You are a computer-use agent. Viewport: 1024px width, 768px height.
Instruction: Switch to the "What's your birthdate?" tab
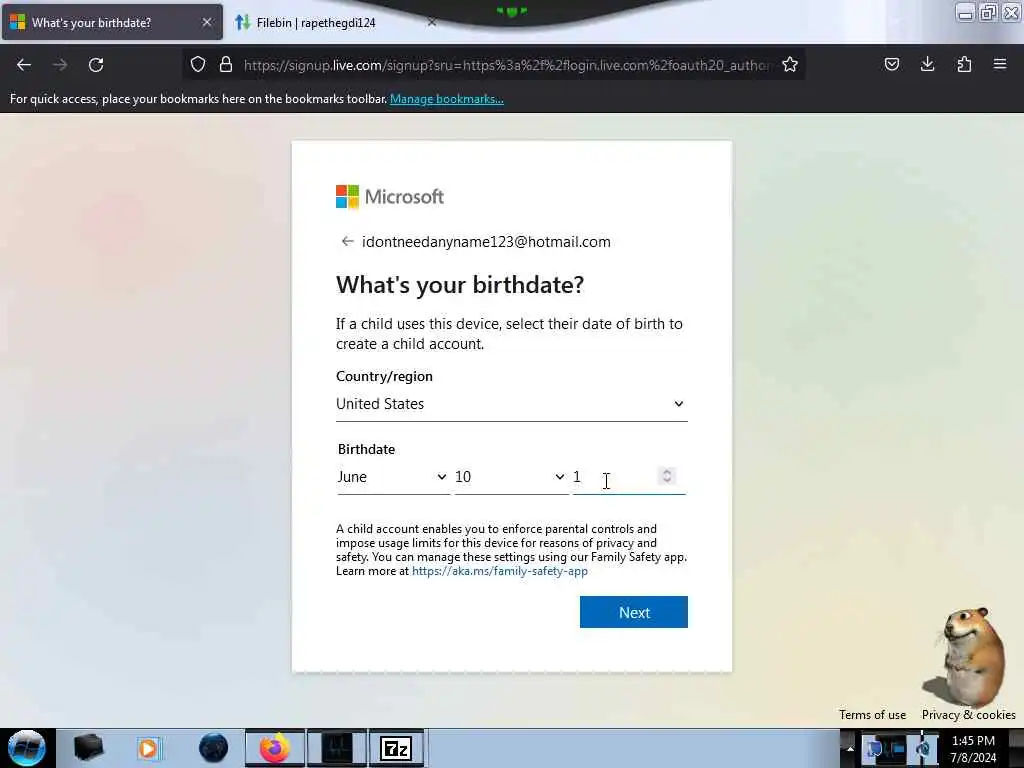[x=112, y=22]
